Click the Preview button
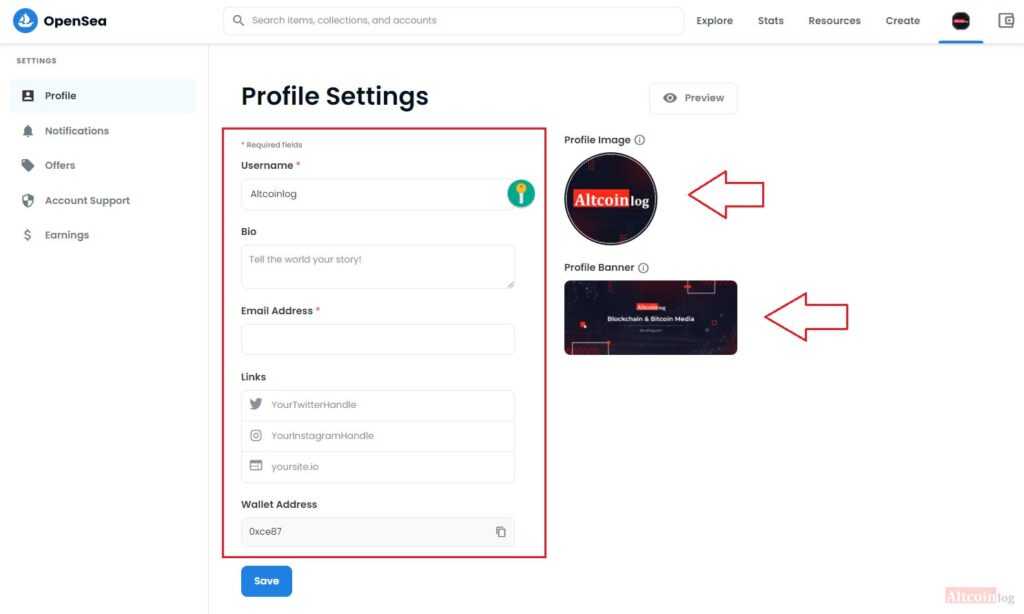Image resolution: width=1024 pixels, height=614 pixels. pos(693,98)
